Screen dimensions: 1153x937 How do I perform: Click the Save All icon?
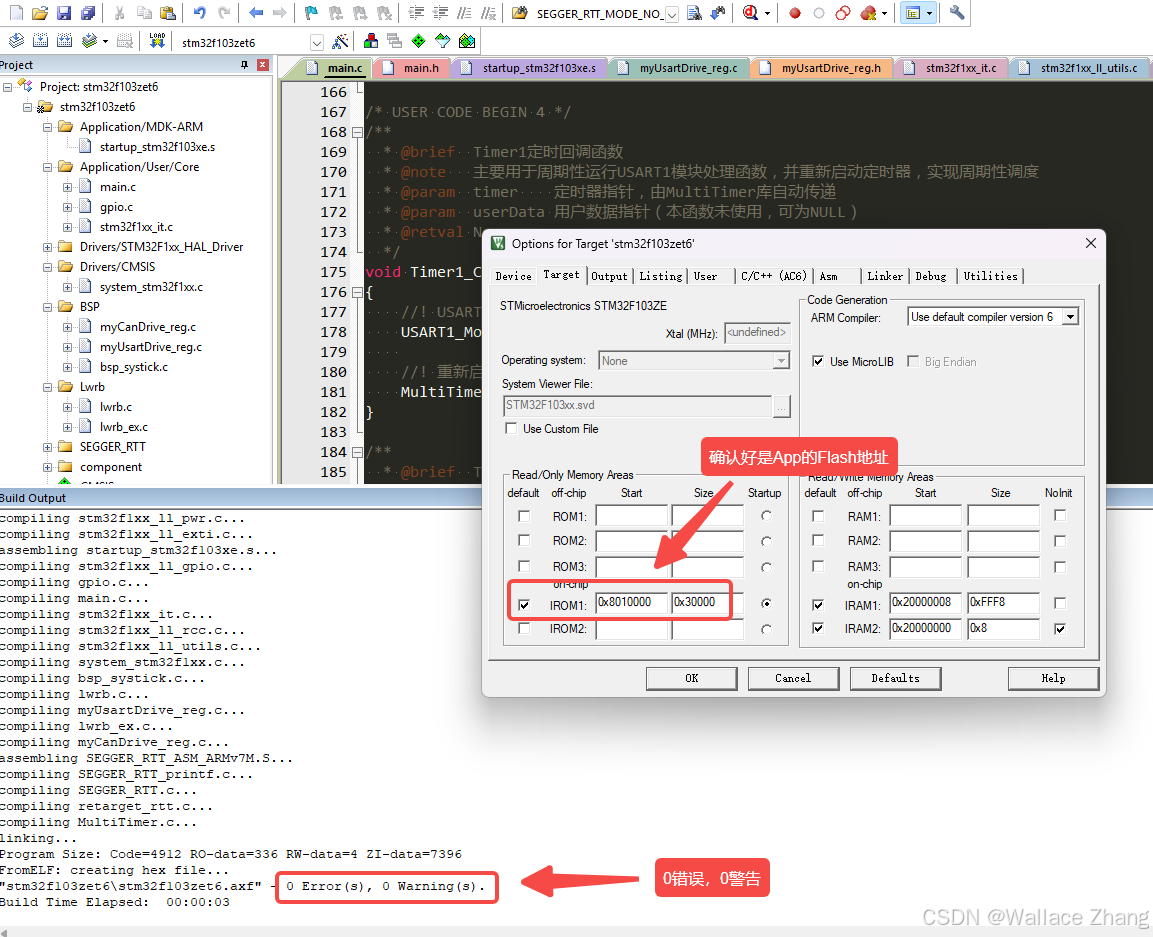pos(88,13)
